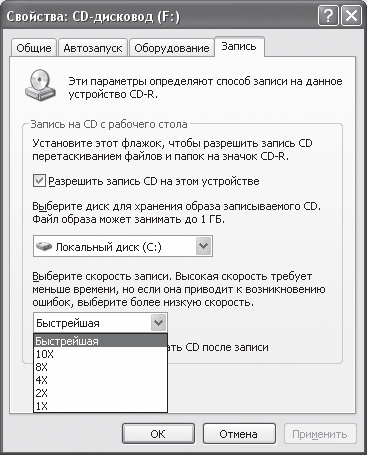Collapse the write speed dropdown arrow

[x=158, y=323]
